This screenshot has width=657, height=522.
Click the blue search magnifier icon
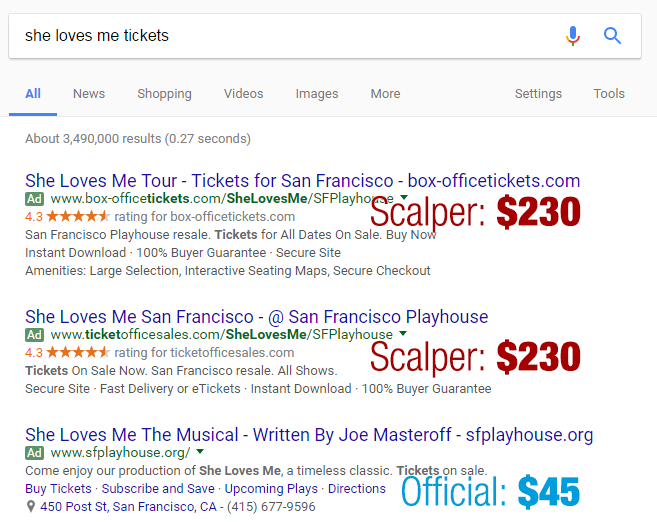point(612,36)
